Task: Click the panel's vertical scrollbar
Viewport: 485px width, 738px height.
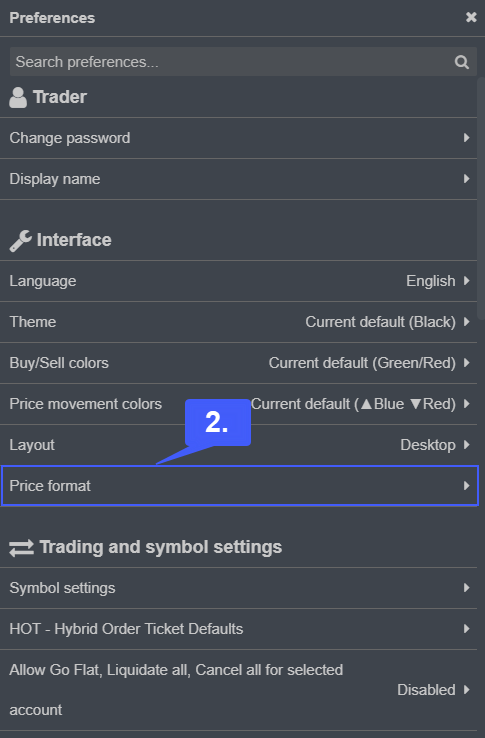Action: pyautogui.click(x=481, y=199)
